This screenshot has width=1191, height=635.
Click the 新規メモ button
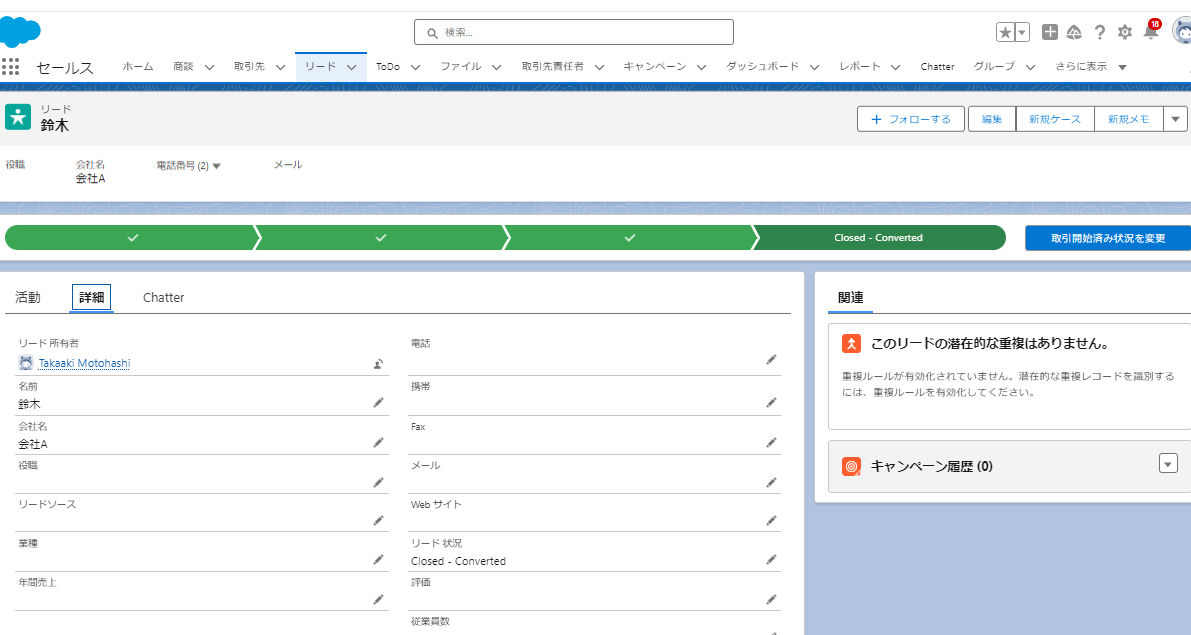pyautogui.click(x=1129, y=119)
